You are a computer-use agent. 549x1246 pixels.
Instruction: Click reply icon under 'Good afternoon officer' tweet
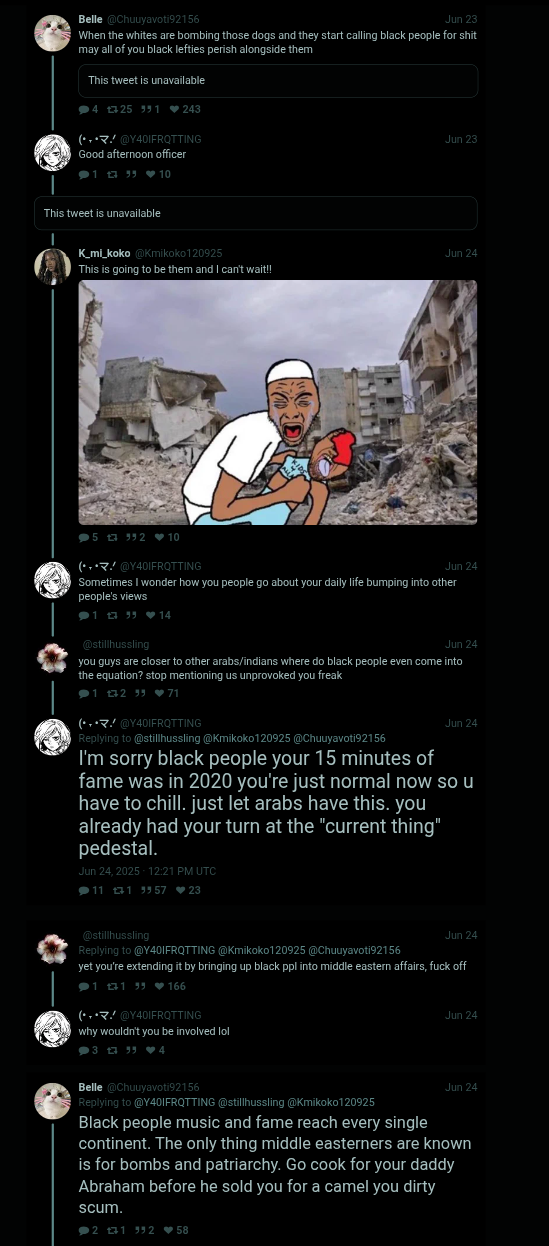tap(84, 174)
